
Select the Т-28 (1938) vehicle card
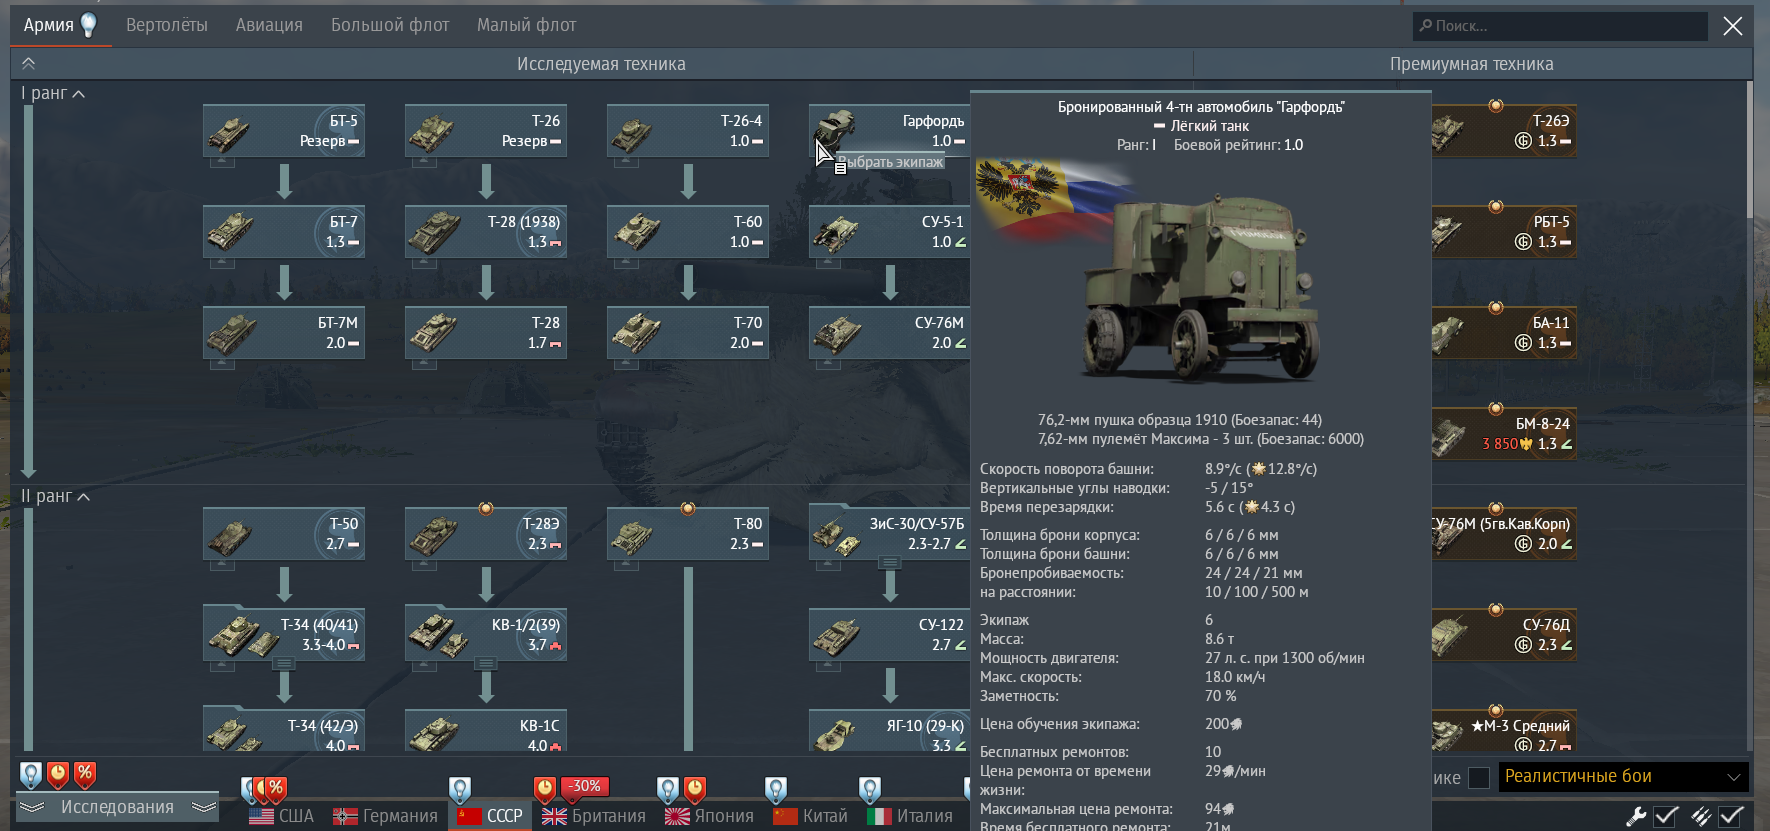486,233
